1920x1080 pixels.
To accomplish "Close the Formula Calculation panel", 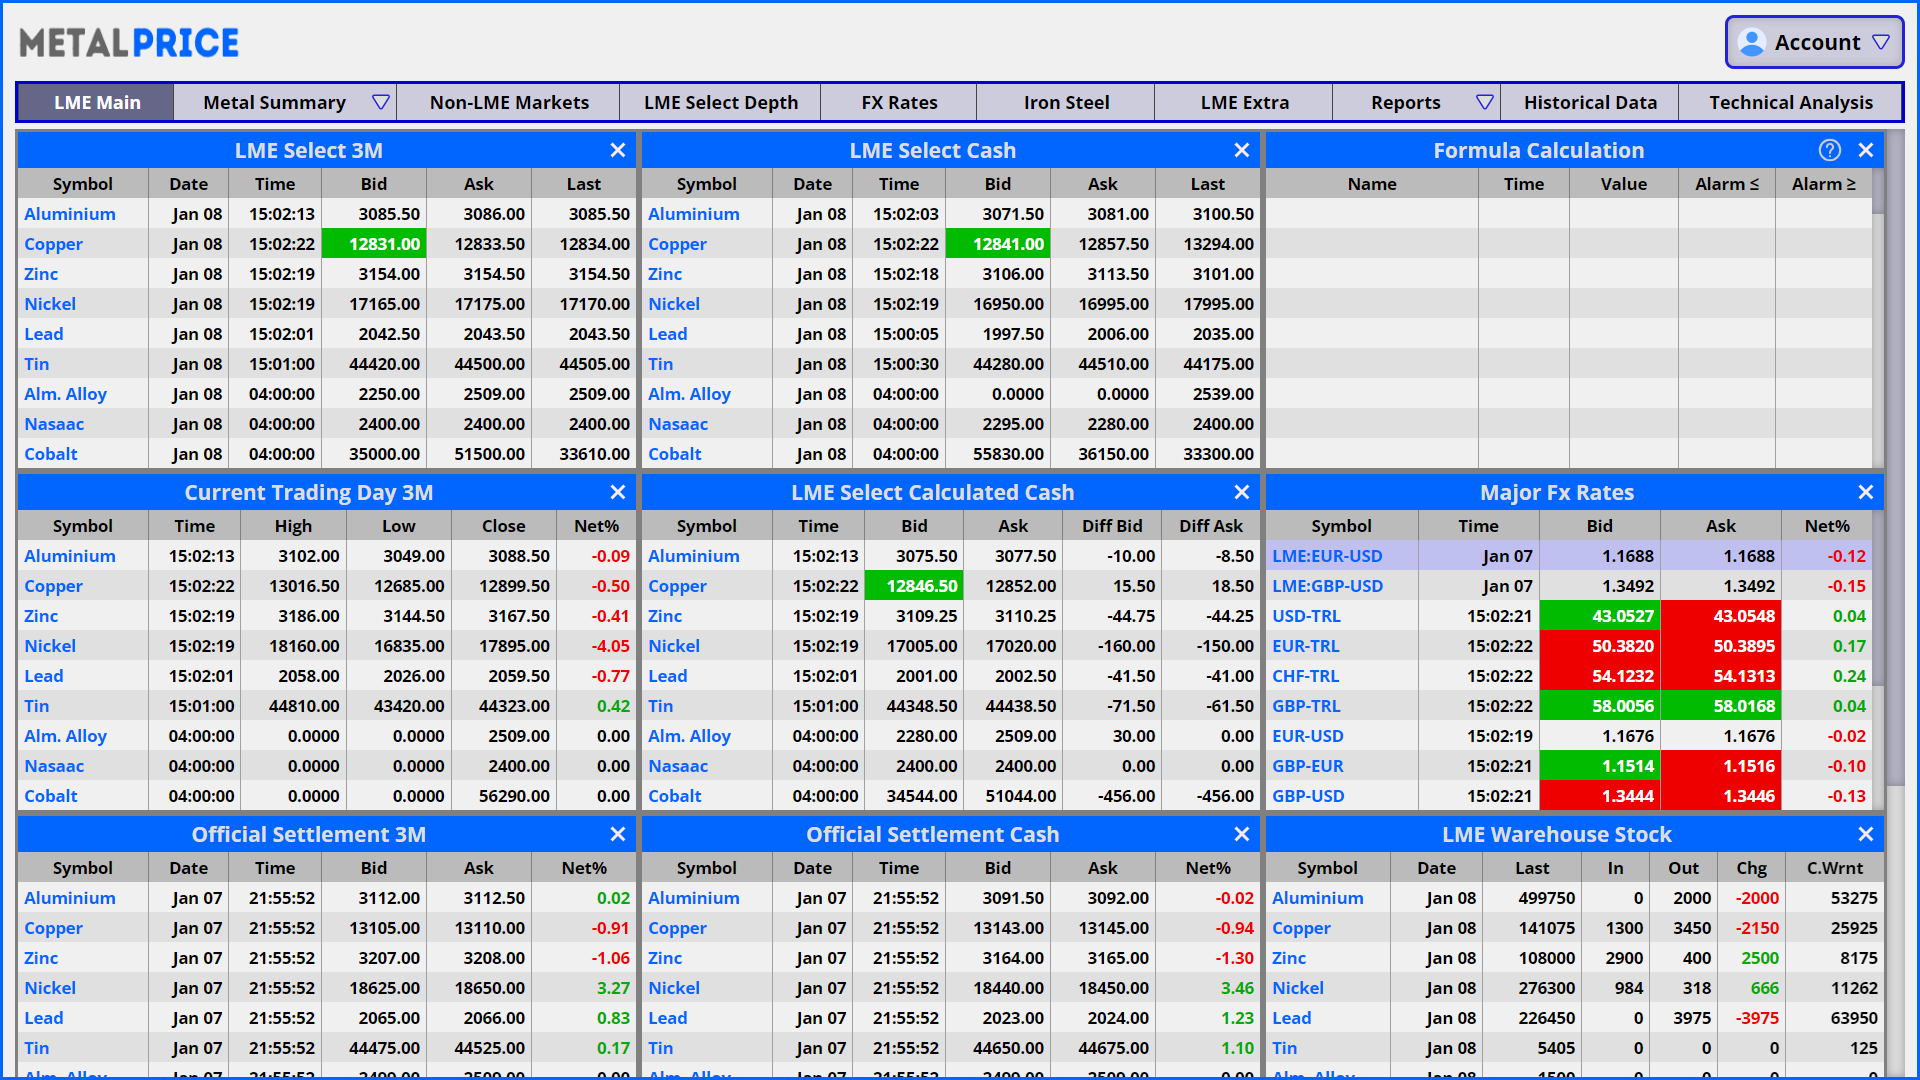I will click(1866, 150).
